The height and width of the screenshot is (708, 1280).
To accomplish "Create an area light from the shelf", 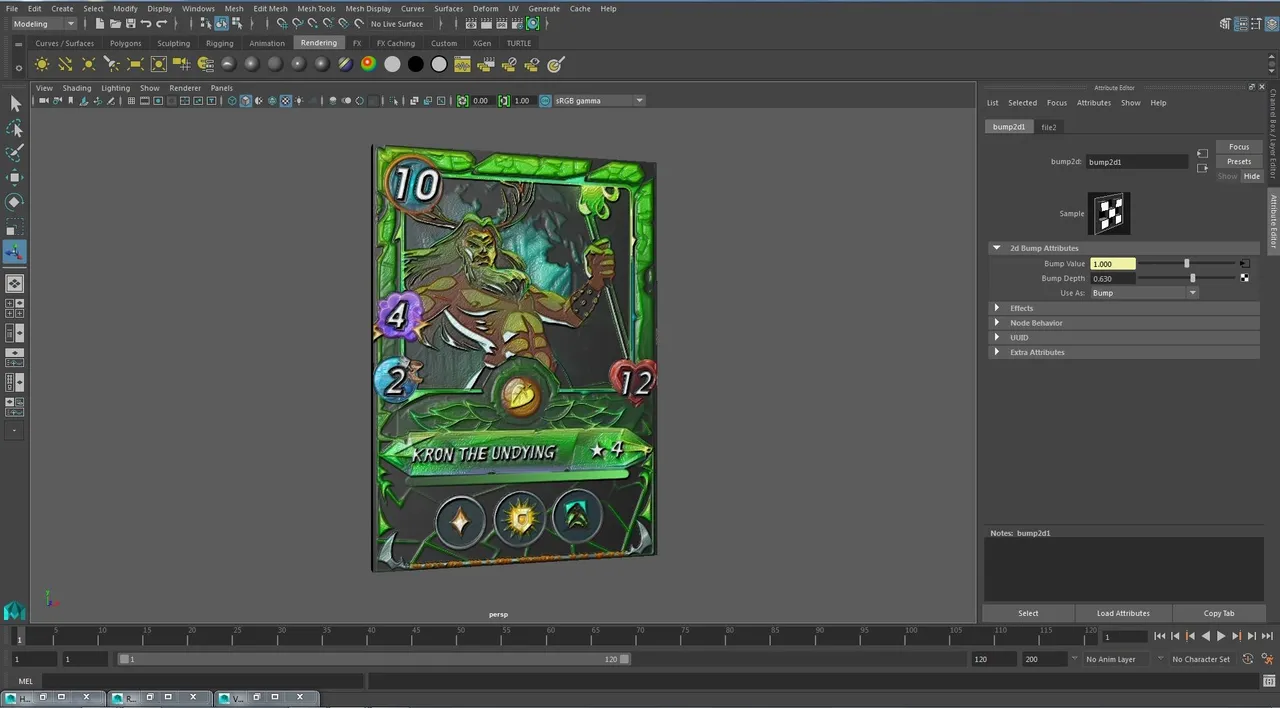I will pyautogui.click(x=135, y=64).
